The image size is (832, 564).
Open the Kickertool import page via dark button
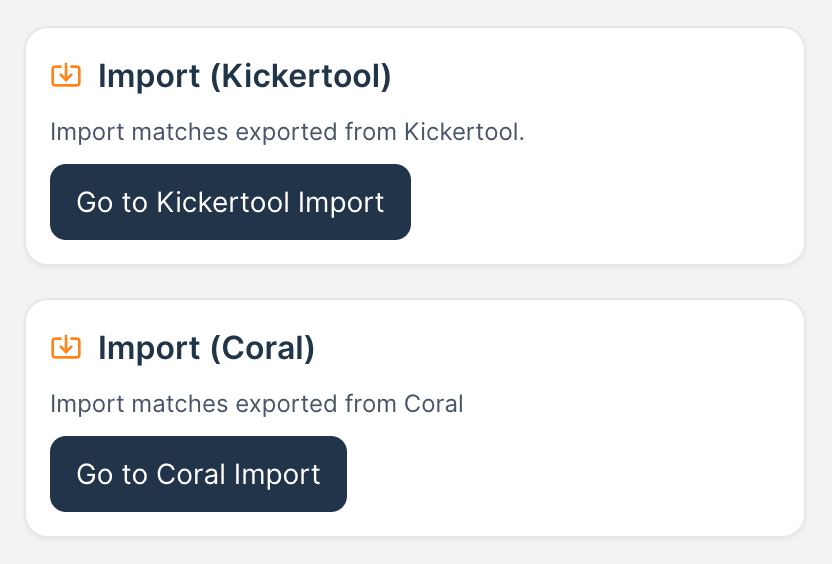point(230,202)
